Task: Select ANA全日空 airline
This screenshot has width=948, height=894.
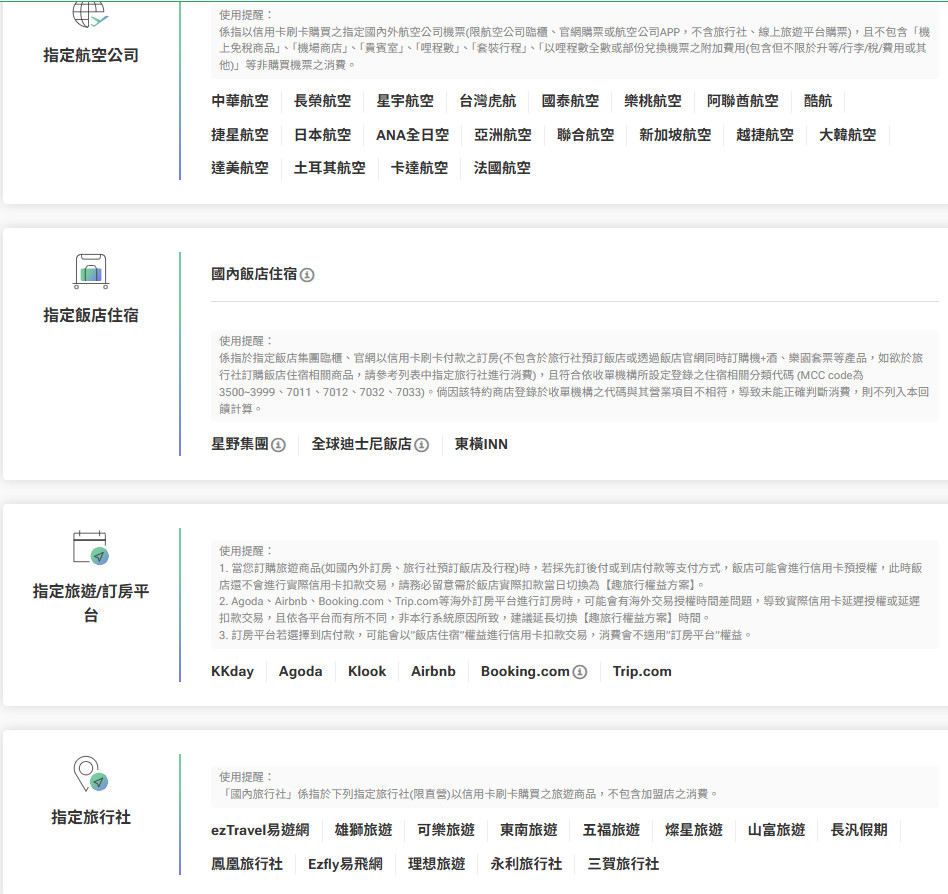Action: [x=412, y=135]
